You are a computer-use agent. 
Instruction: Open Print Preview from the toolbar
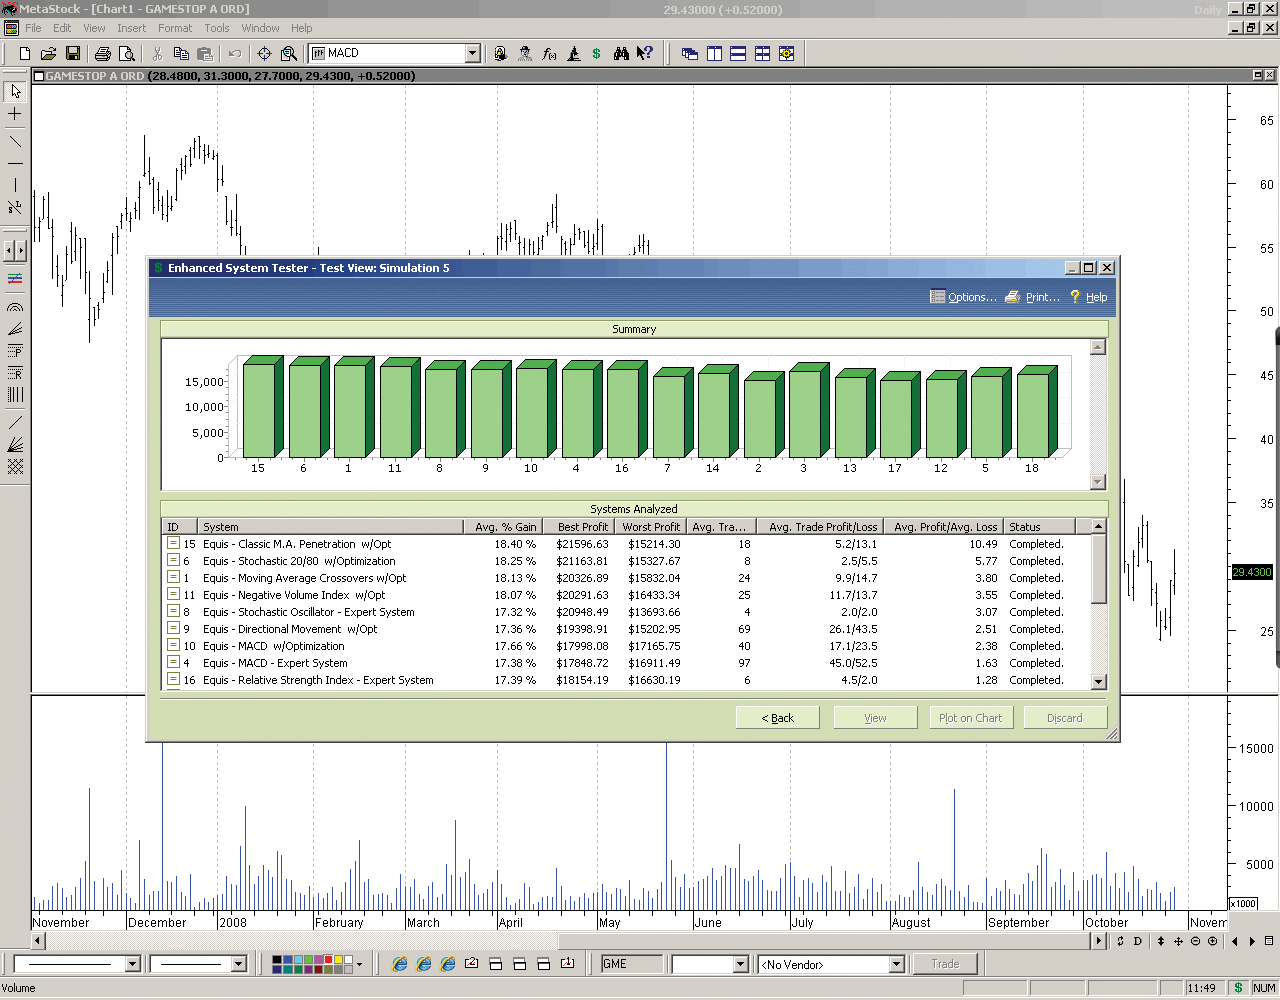(127, 54)
